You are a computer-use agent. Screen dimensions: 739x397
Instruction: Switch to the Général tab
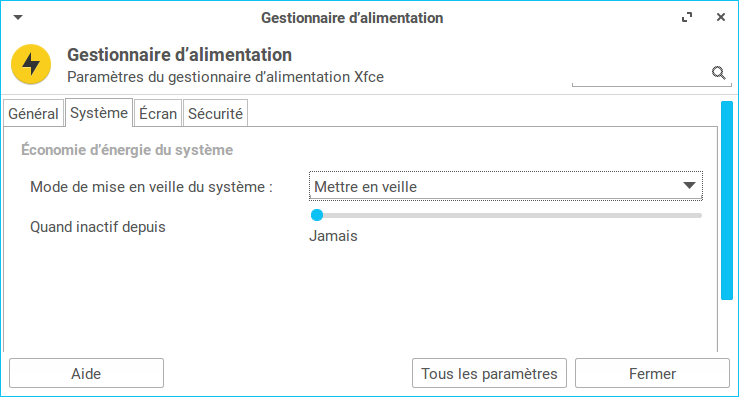coord(33,113)
